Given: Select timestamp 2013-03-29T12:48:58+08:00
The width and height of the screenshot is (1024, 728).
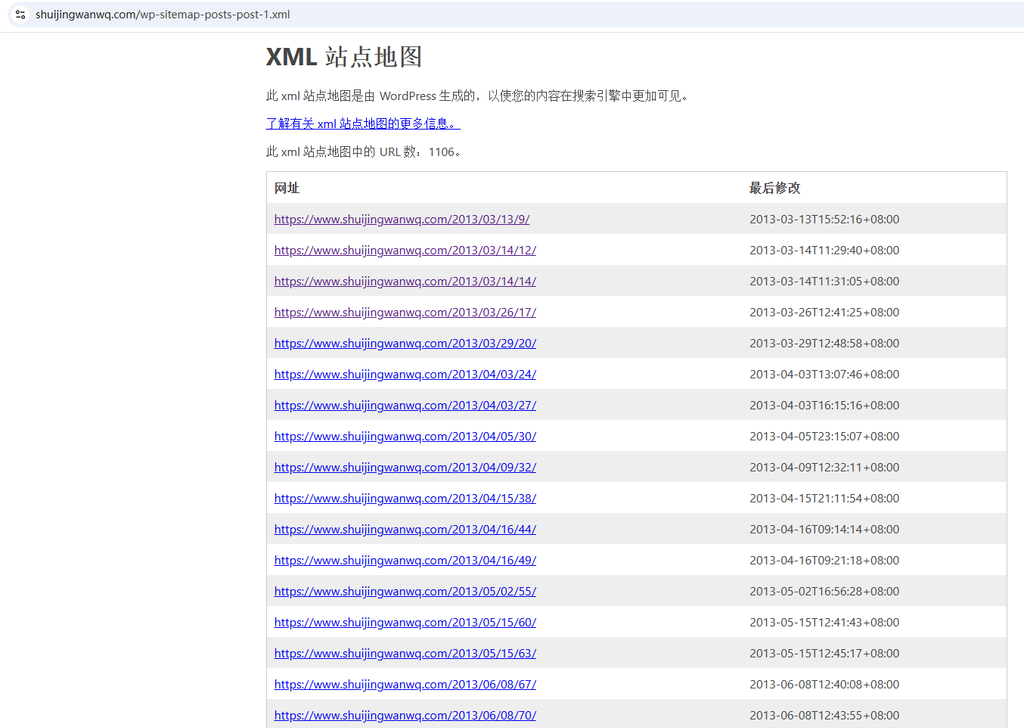Looking at the screenshot, I should [824, 343].
